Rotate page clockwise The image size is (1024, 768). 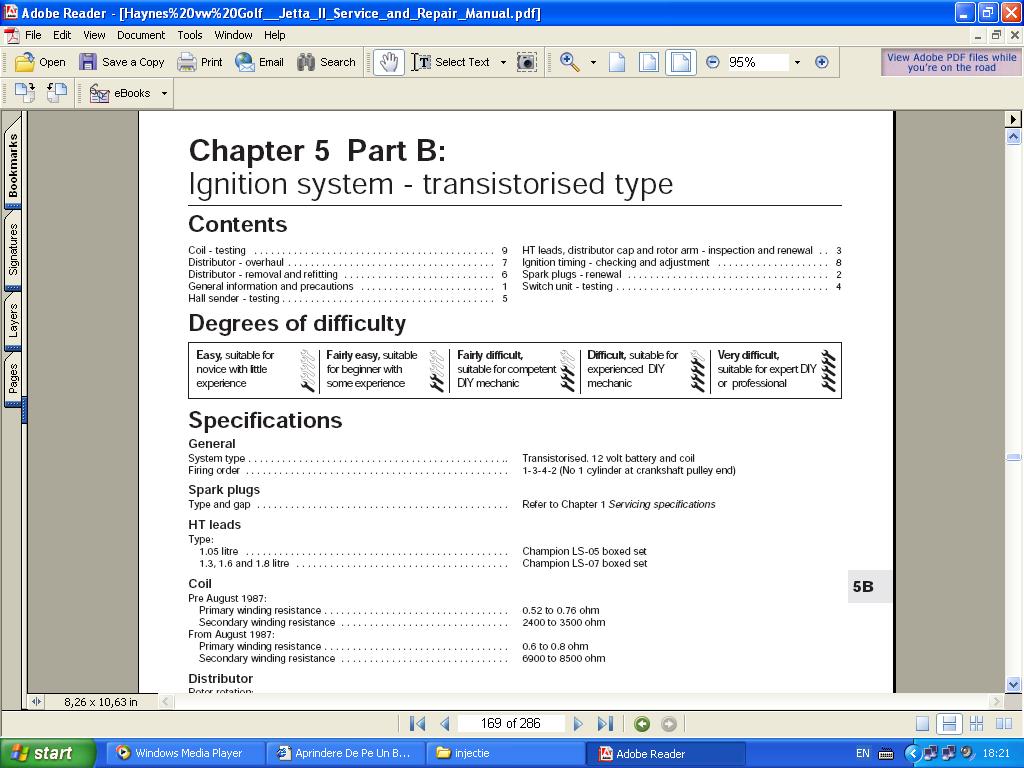25,93
